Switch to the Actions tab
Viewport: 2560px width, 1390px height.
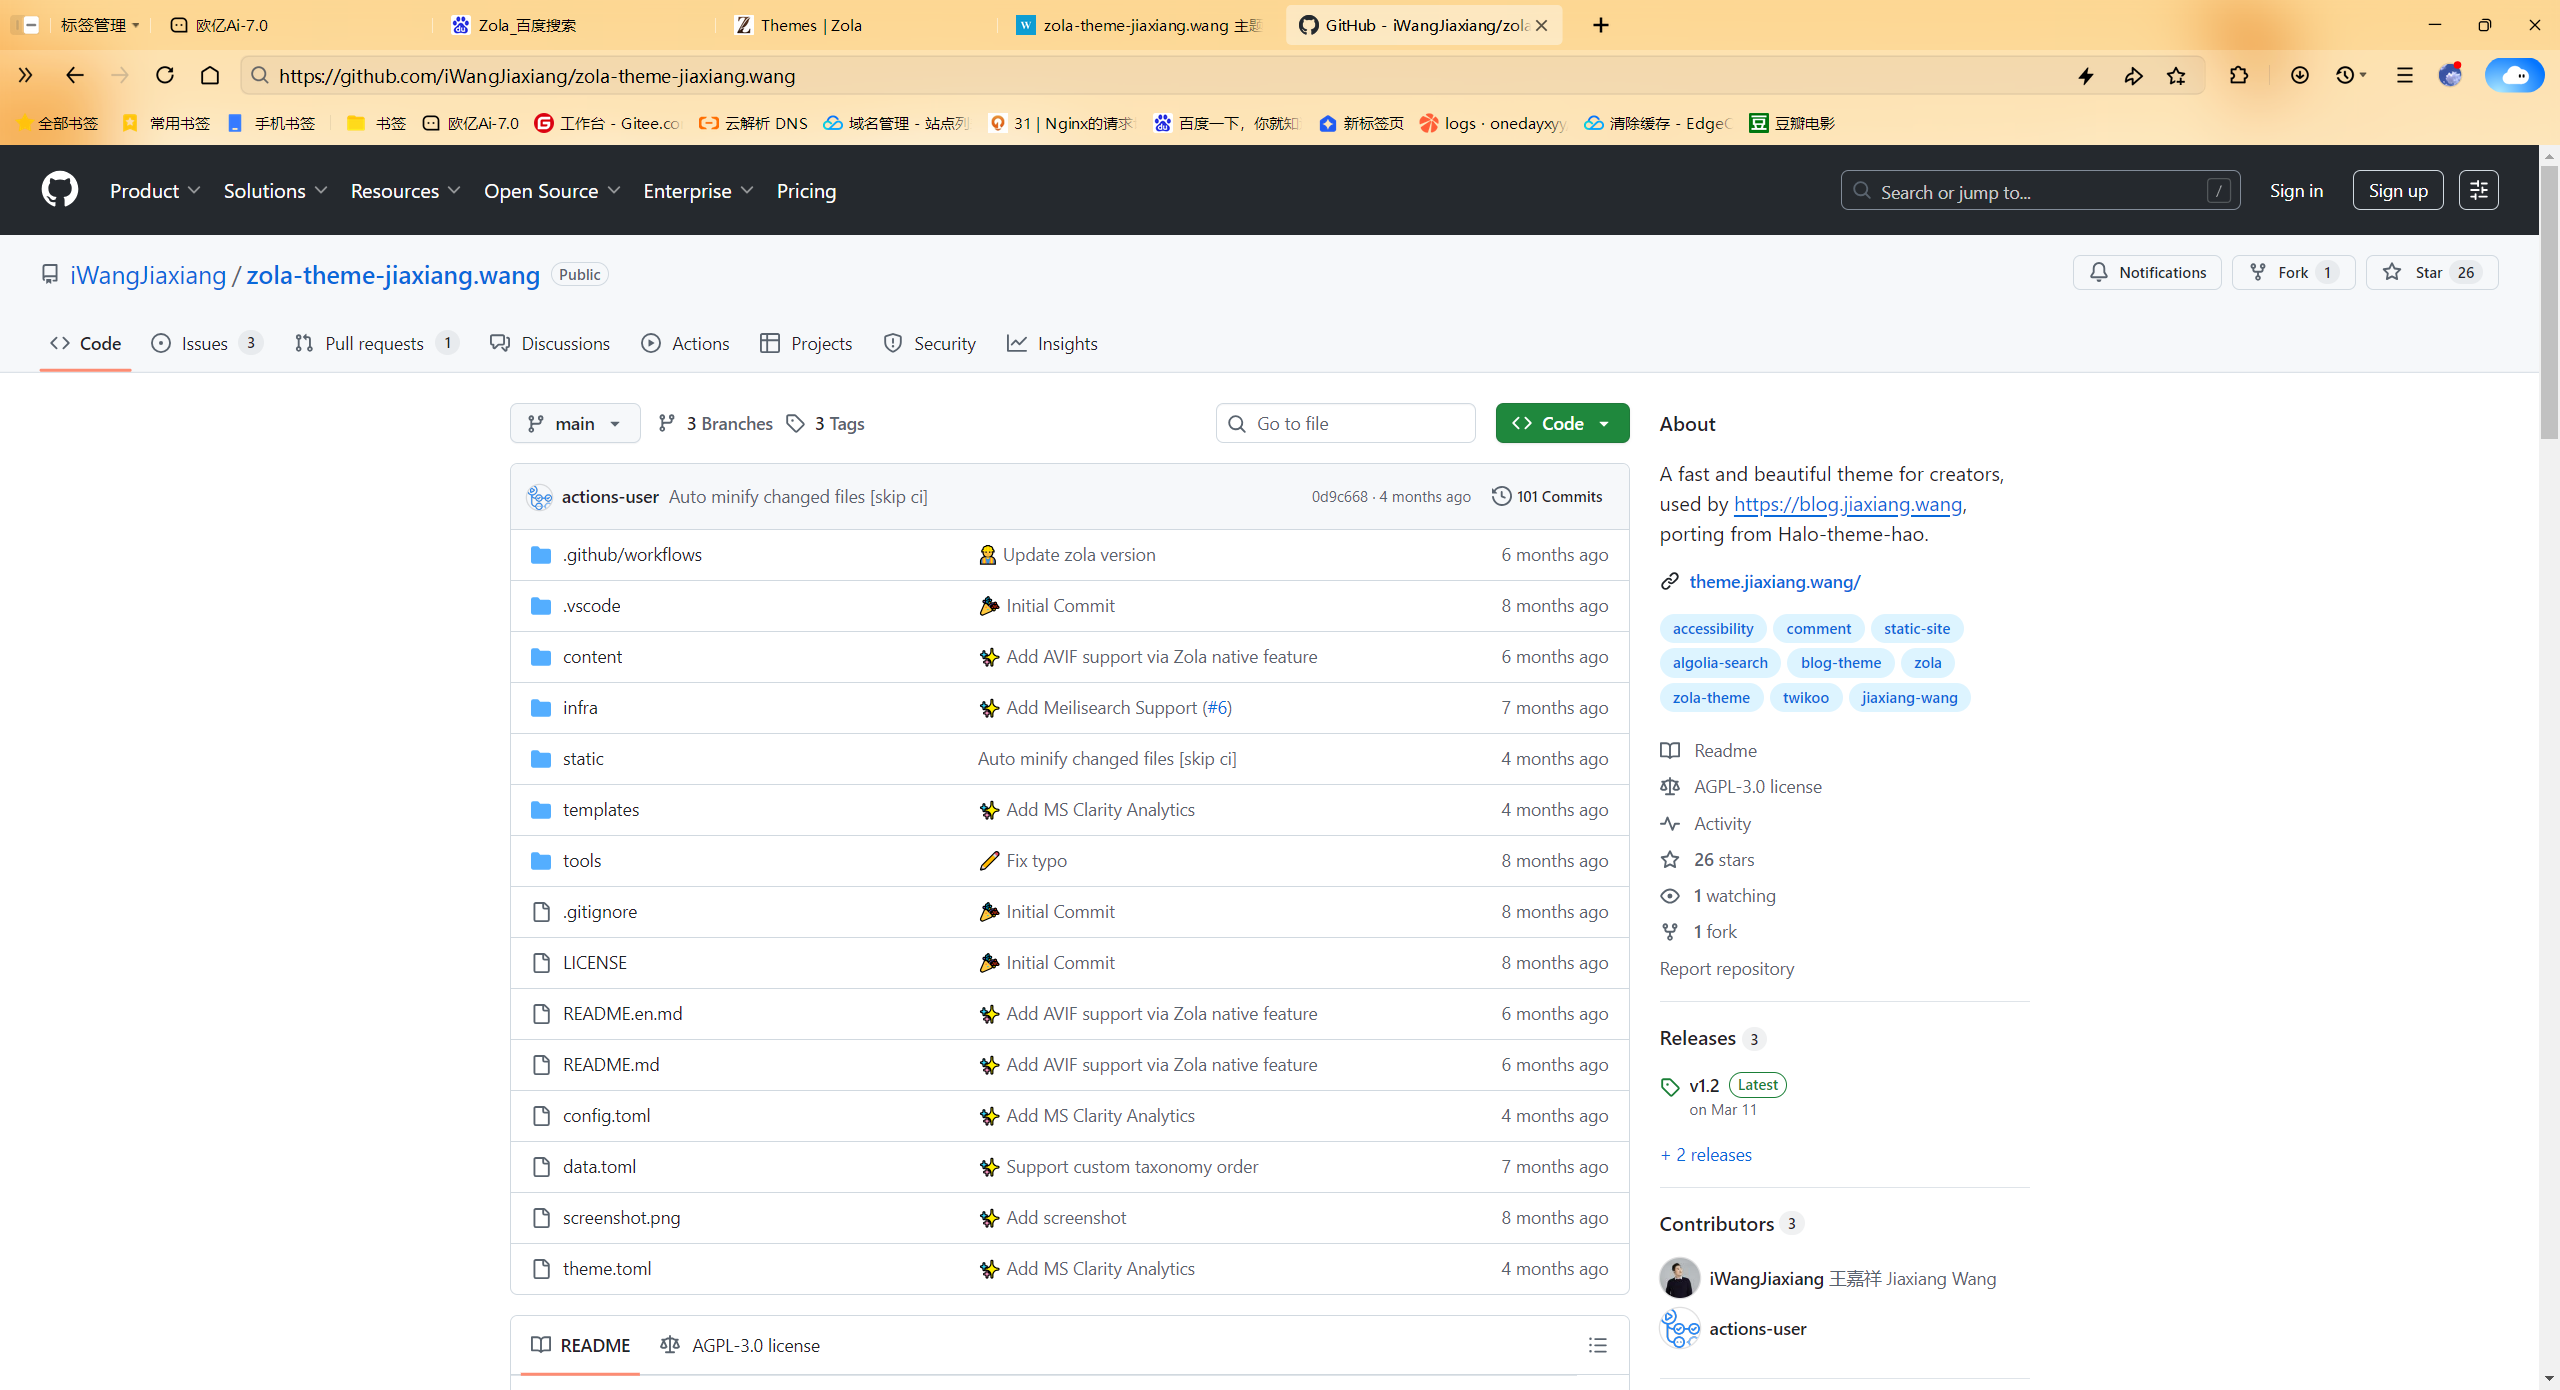click(x=686, y=343)
